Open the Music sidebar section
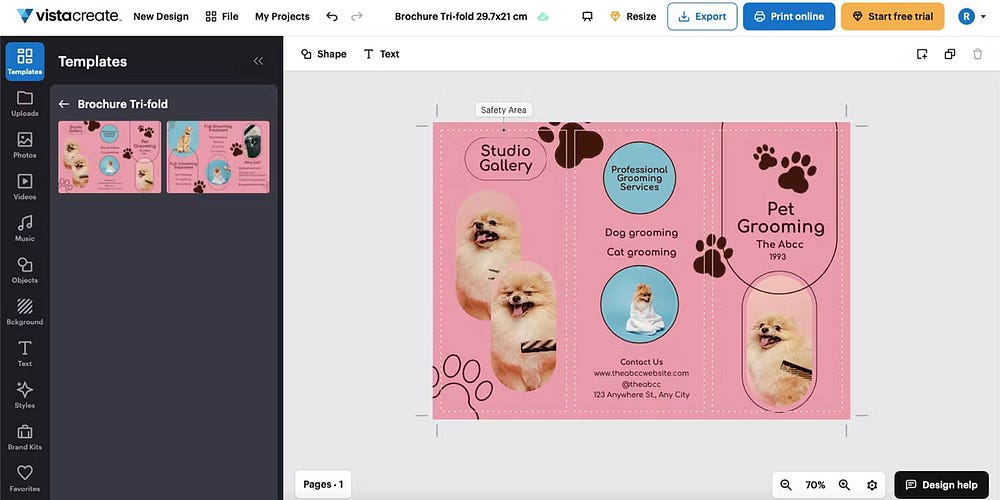Viewport: 1000px width, 500px height. (25, 228)
